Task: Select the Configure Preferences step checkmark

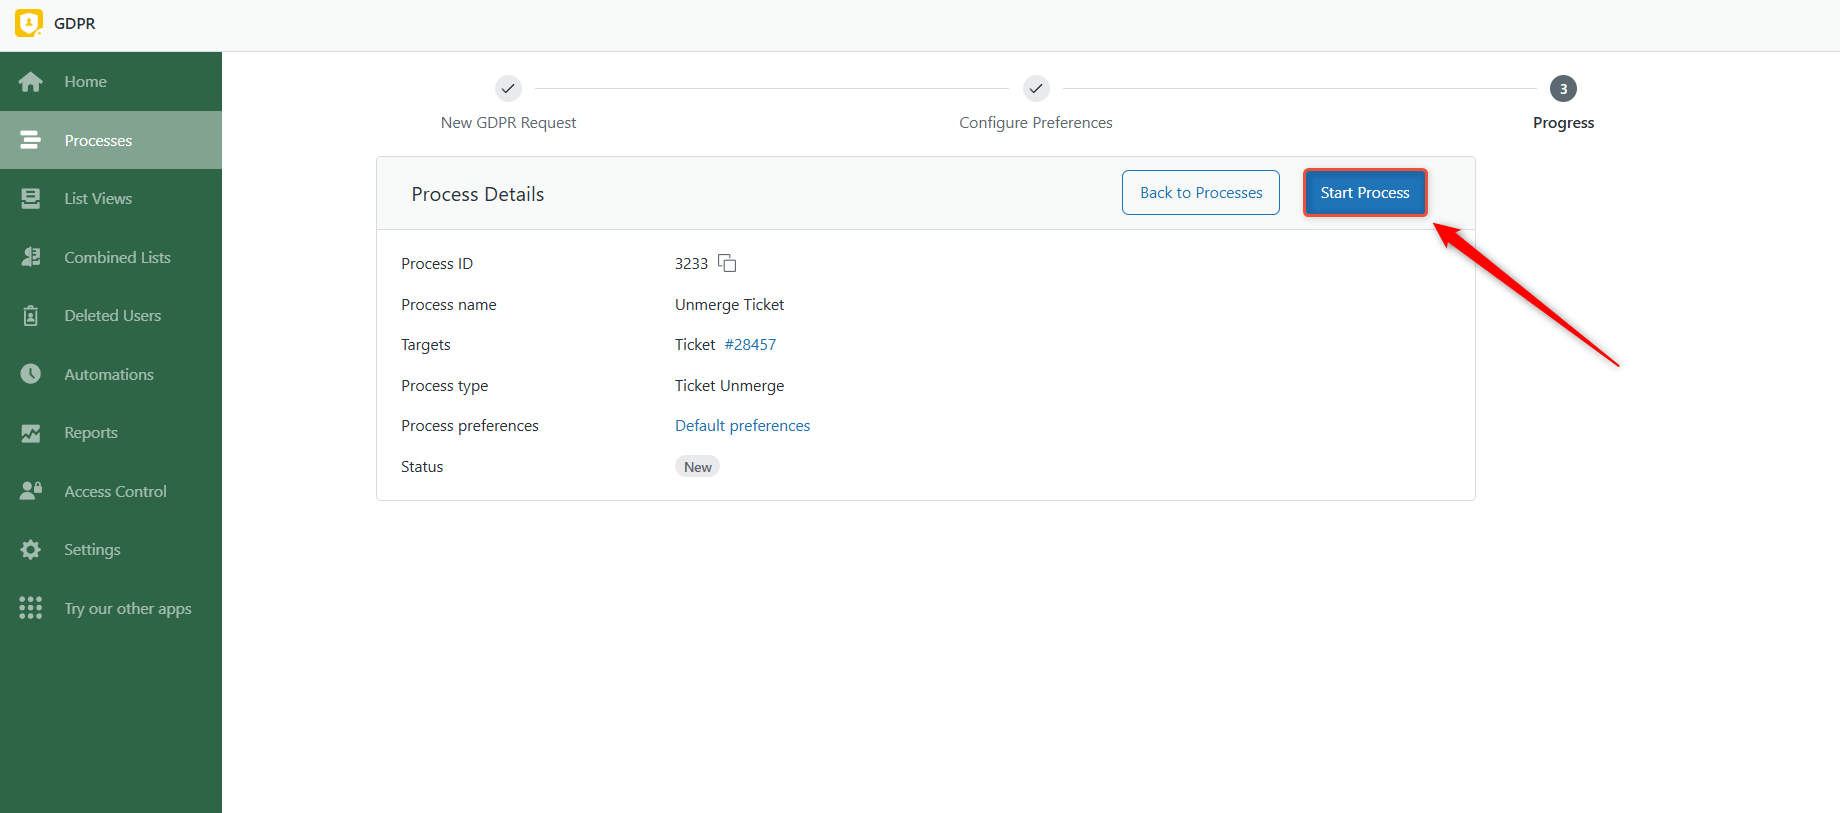Action: 1036,89
